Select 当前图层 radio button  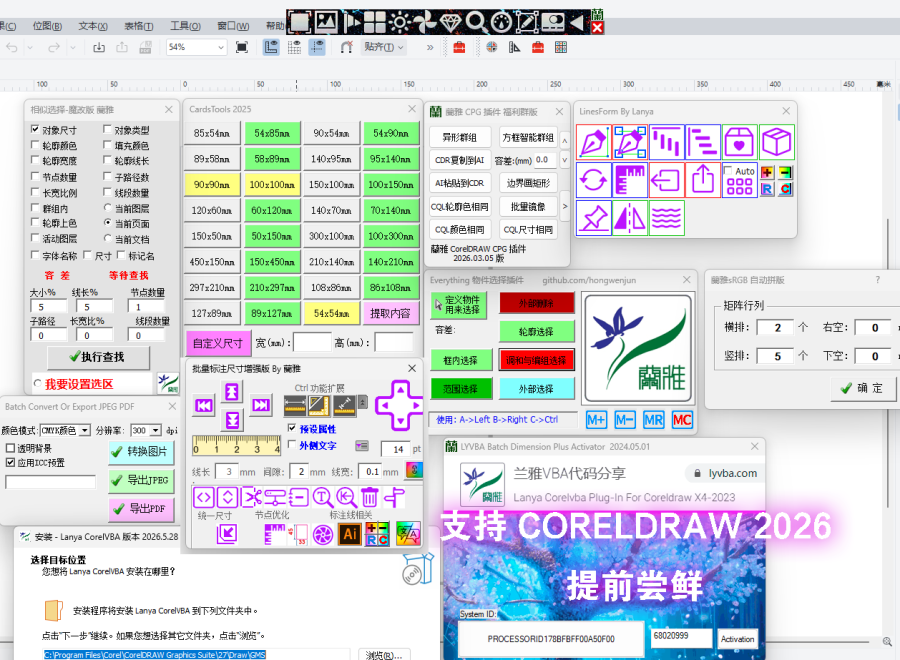coord(107,208)
